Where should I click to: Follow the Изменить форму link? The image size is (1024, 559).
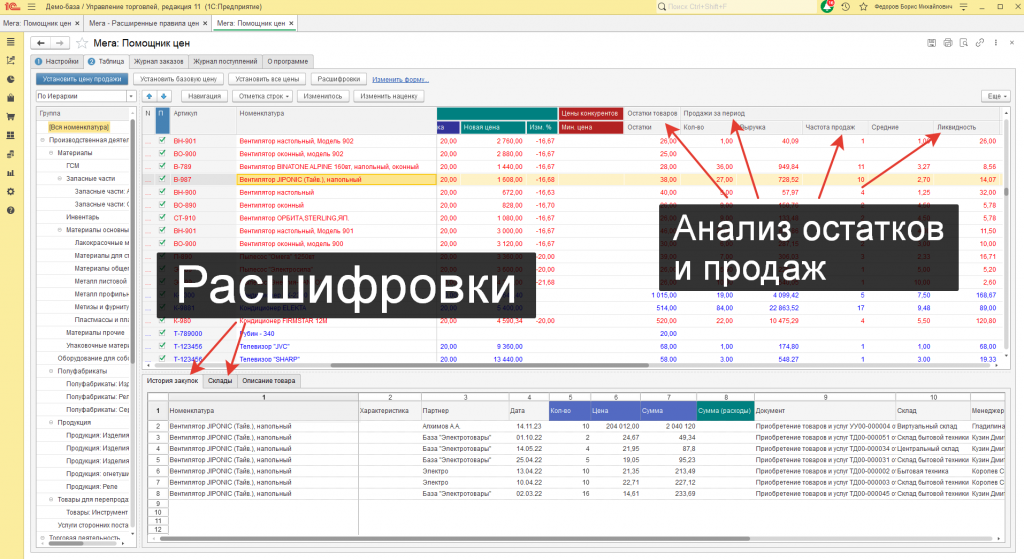pos(400,80)
